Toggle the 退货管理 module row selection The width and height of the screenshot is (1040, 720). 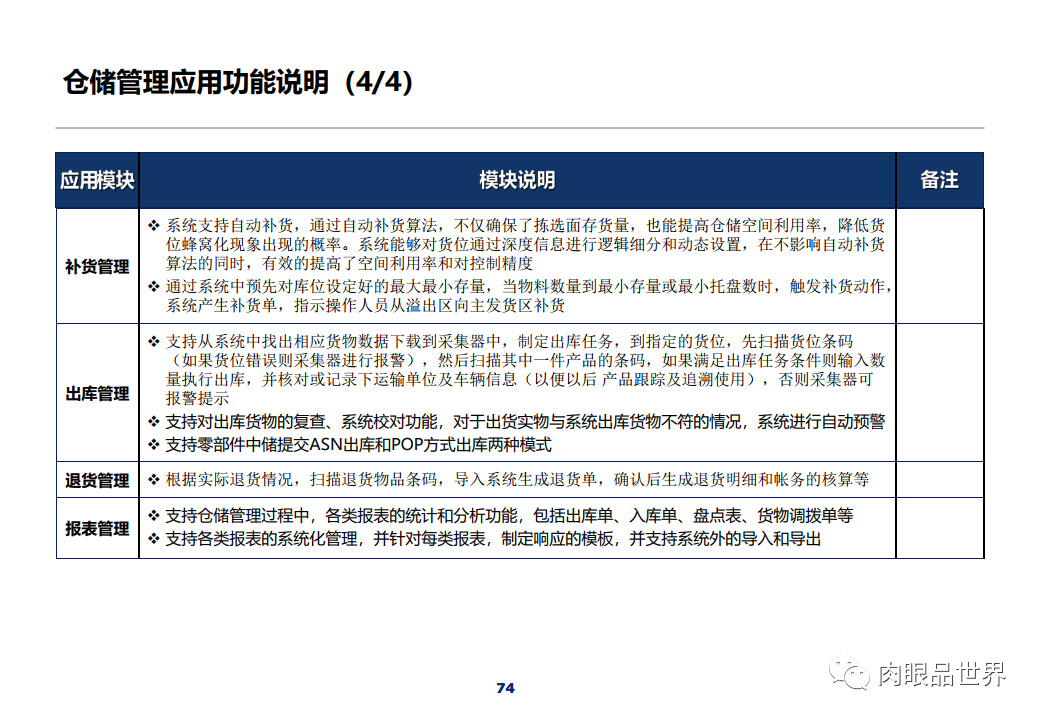(x=97, y=479)
